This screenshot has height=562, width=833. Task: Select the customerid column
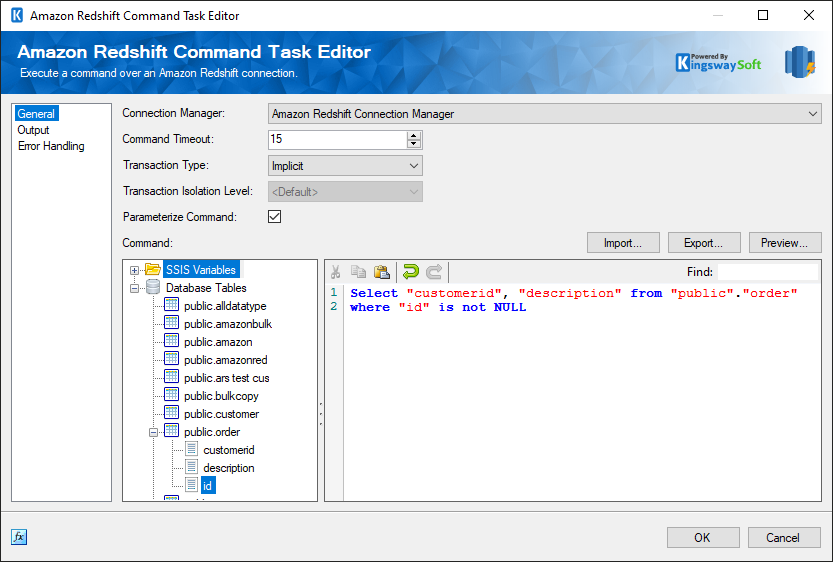coord(229,450)
